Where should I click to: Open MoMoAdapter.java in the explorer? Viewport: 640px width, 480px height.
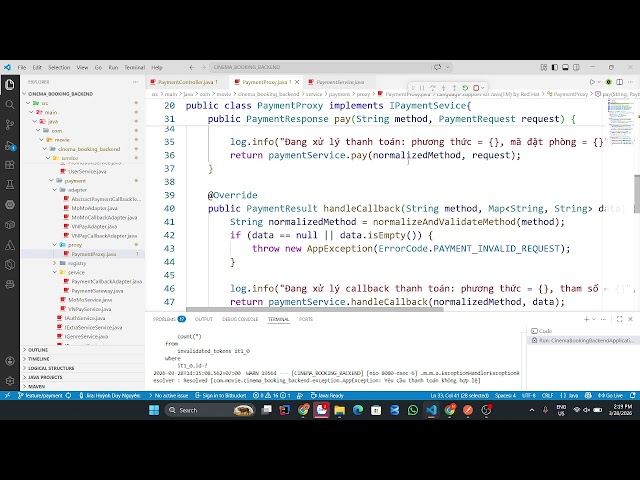[x=94, y=208]
